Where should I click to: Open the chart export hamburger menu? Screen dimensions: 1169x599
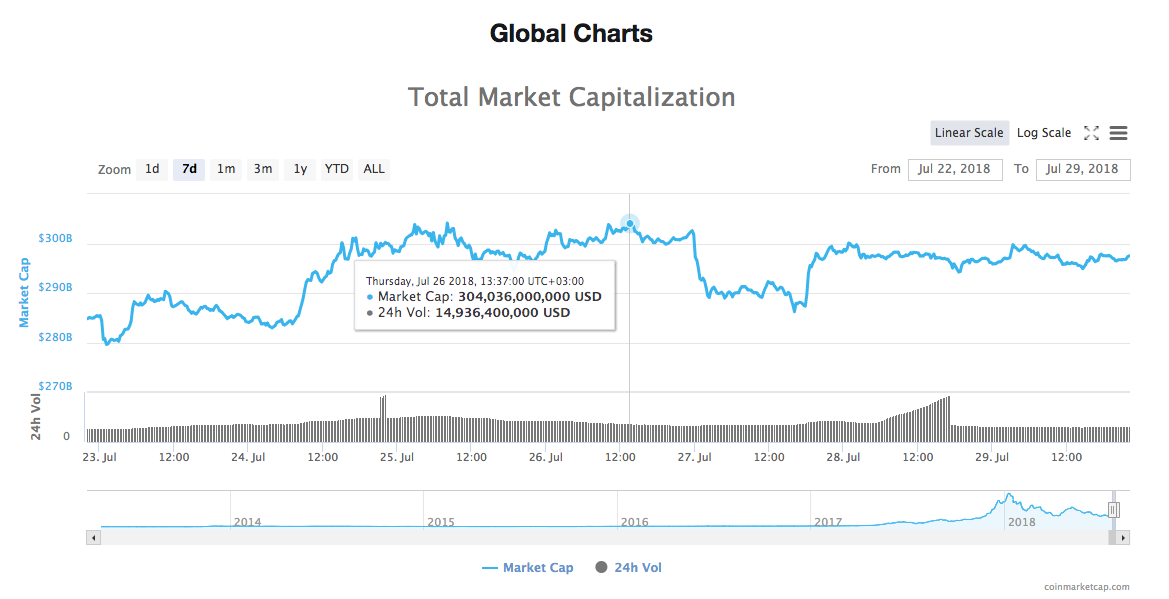pos(1118,132)
